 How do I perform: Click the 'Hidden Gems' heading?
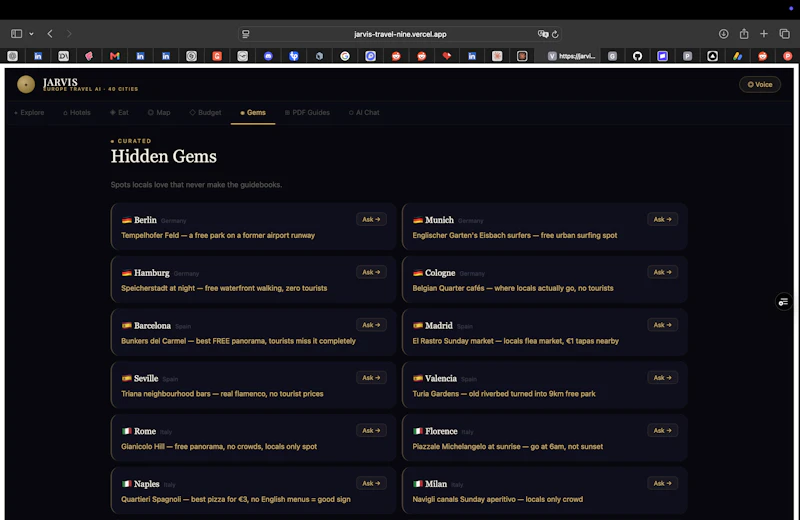(x=164, y=156)
